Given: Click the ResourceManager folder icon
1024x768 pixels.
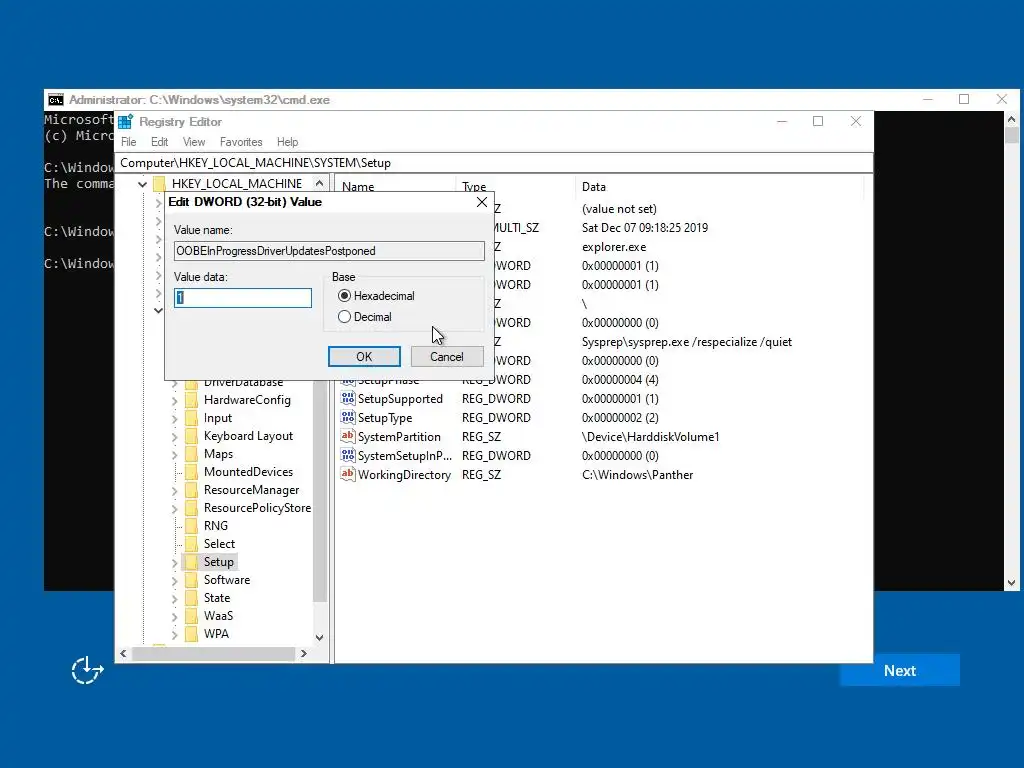Looking at the screenshot, I should point(191,490).
